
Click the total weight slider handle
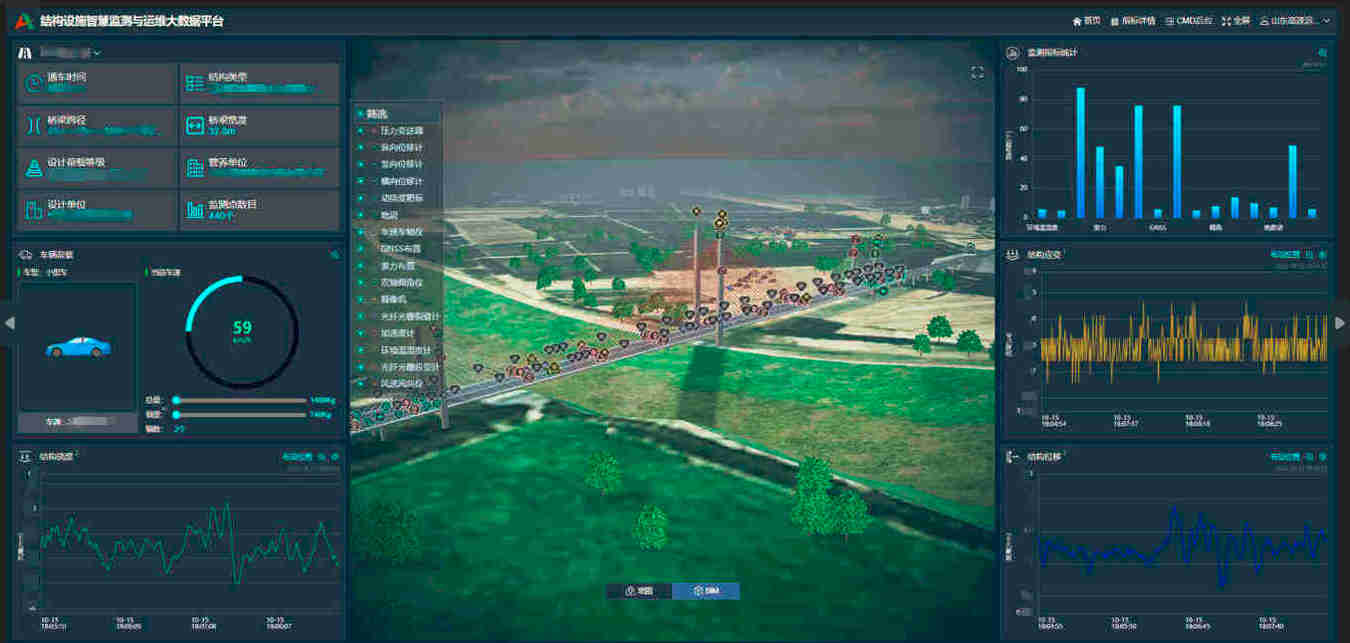tap(176, 400)
